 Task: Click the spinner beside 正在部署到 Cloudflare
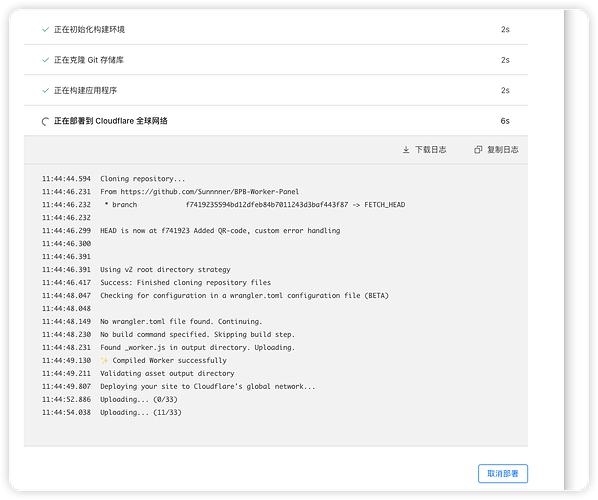(45, 121)
